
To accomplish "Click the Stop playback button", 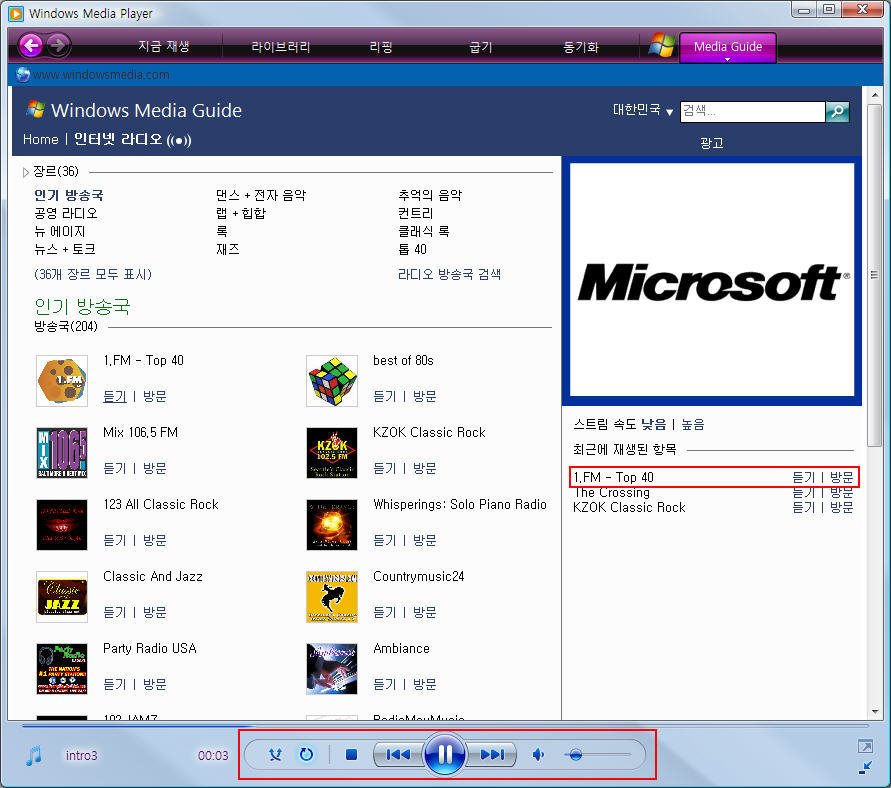I will pyautogui.click(x=351, y=755).
